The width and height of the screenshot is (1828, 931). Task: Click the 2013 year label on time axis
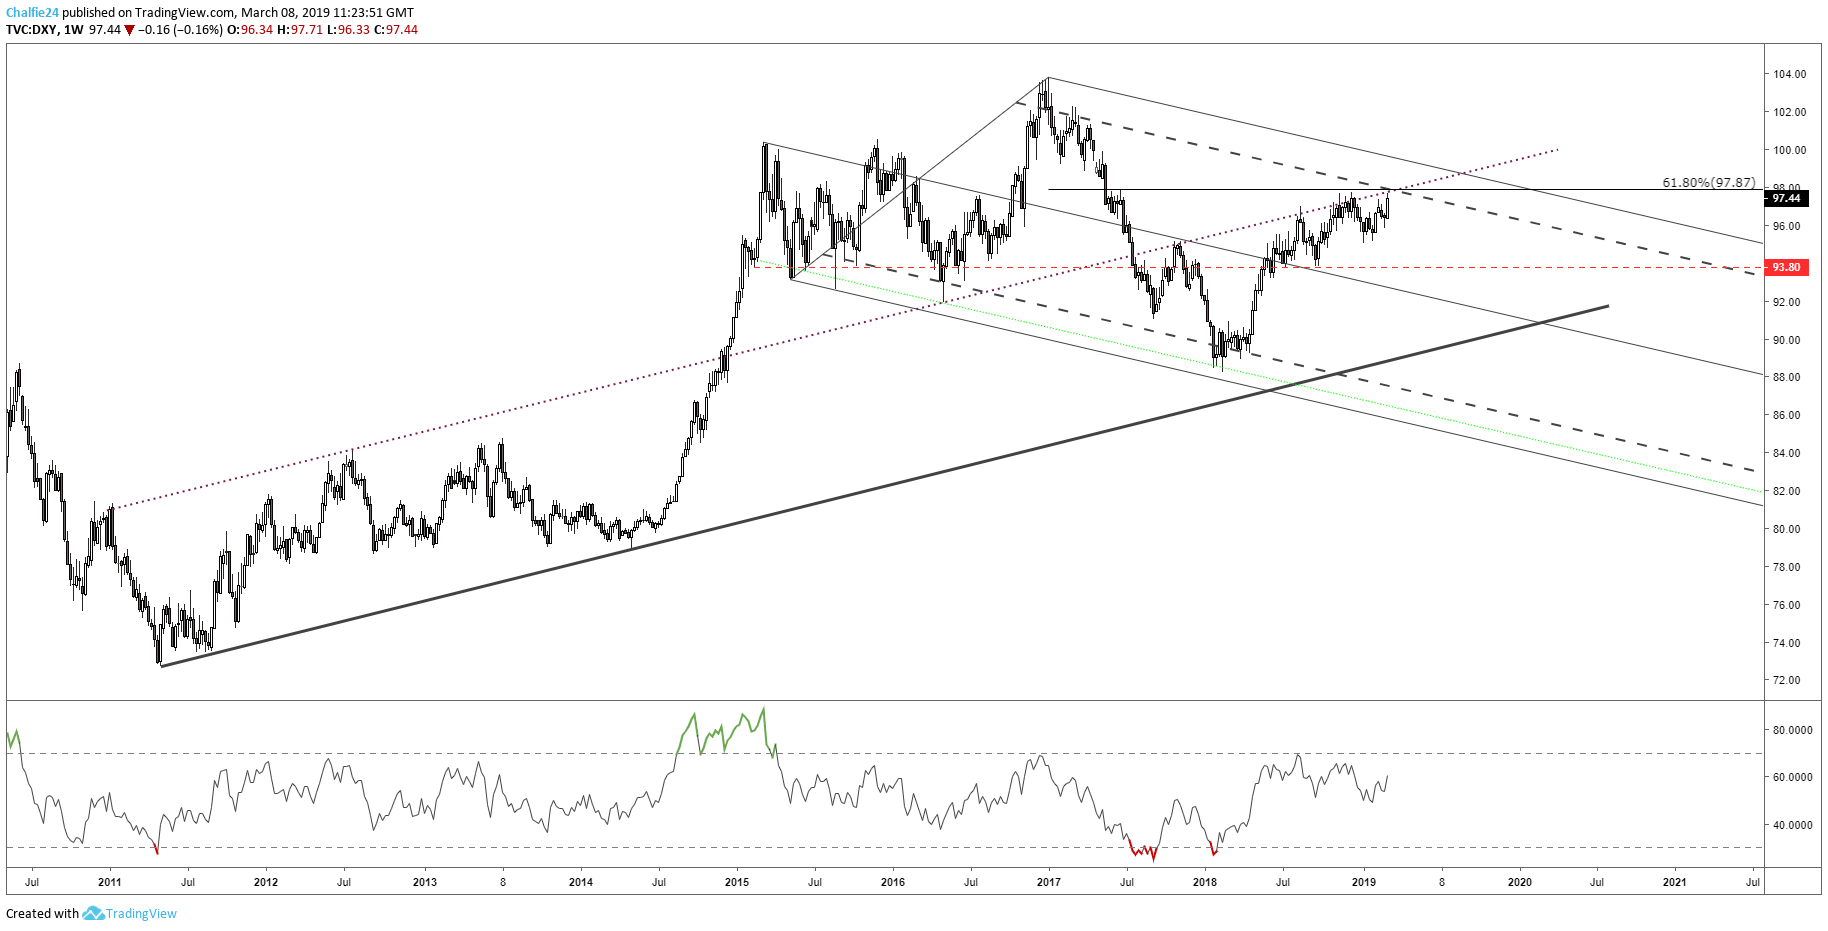(425, 882)
